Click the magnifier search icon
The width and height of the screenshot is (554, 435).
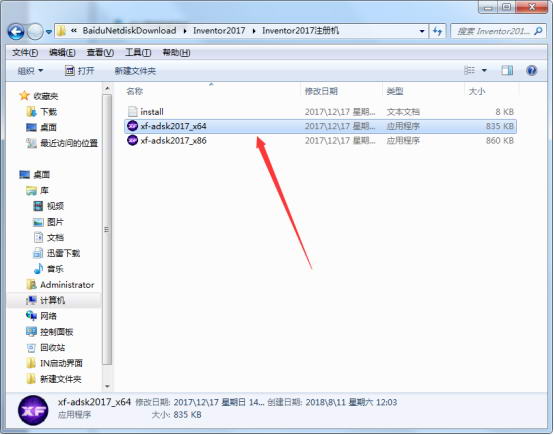(x=538, y=31)
